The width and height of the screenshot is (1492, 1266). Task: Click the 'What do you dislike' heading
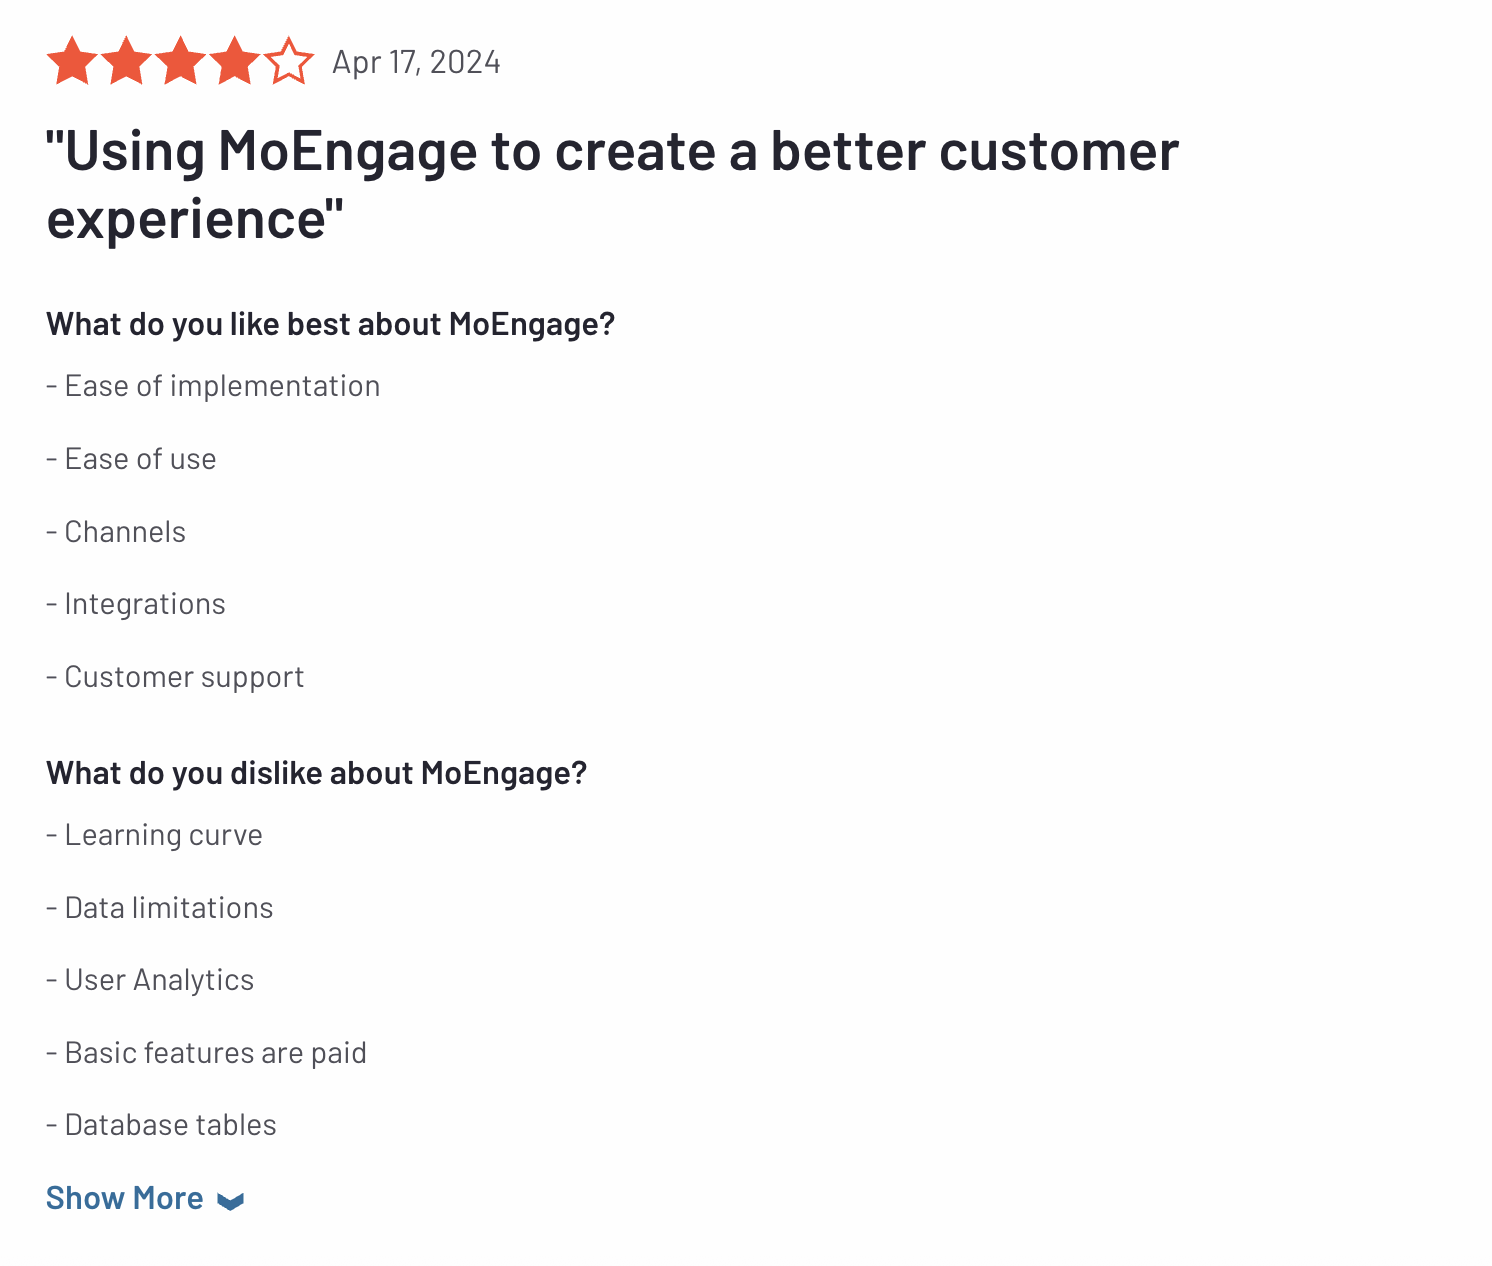tap(316, 773)
